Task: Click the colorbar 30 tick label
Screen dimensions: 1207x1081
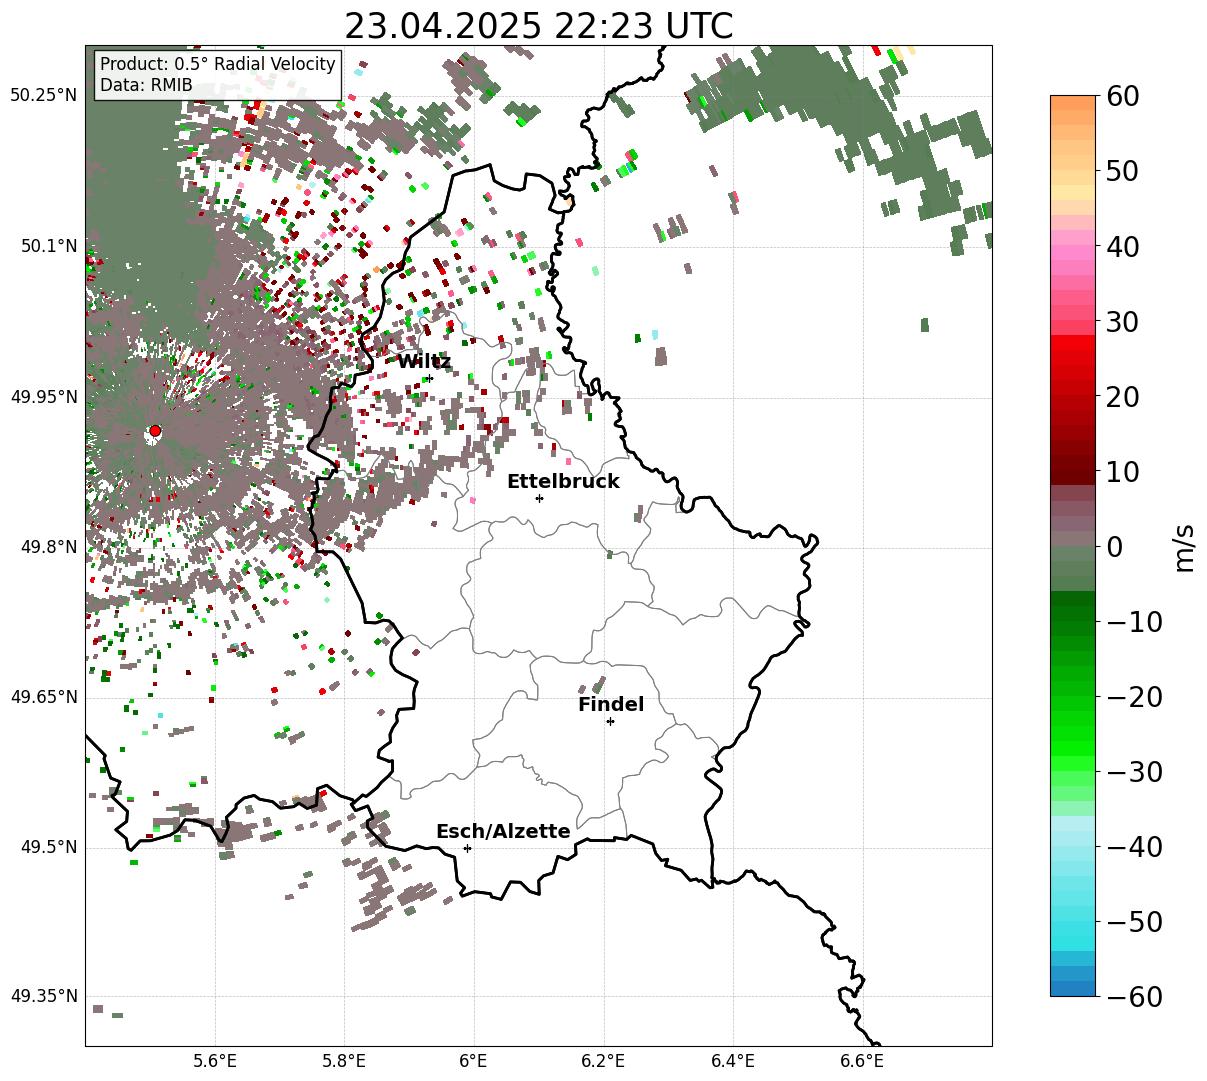Action: [x=1121, y=321]
